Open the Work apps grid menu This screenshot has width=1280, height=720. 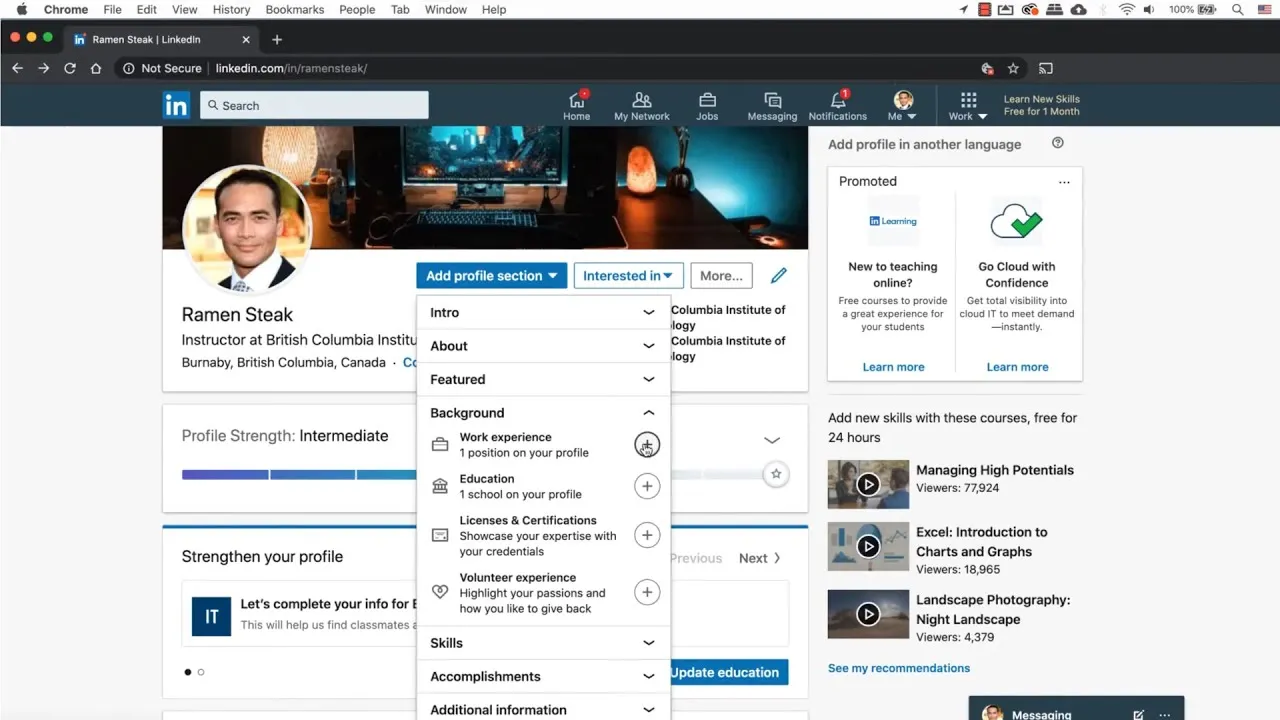[x=968, y=106]
